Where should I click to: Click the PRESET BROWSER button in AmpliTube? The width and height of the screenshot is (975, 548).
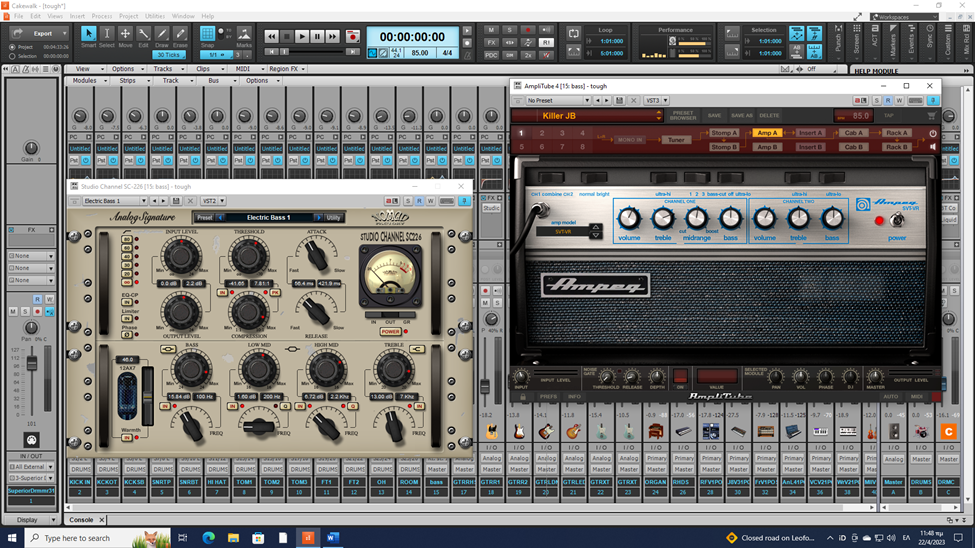[683, 116]
